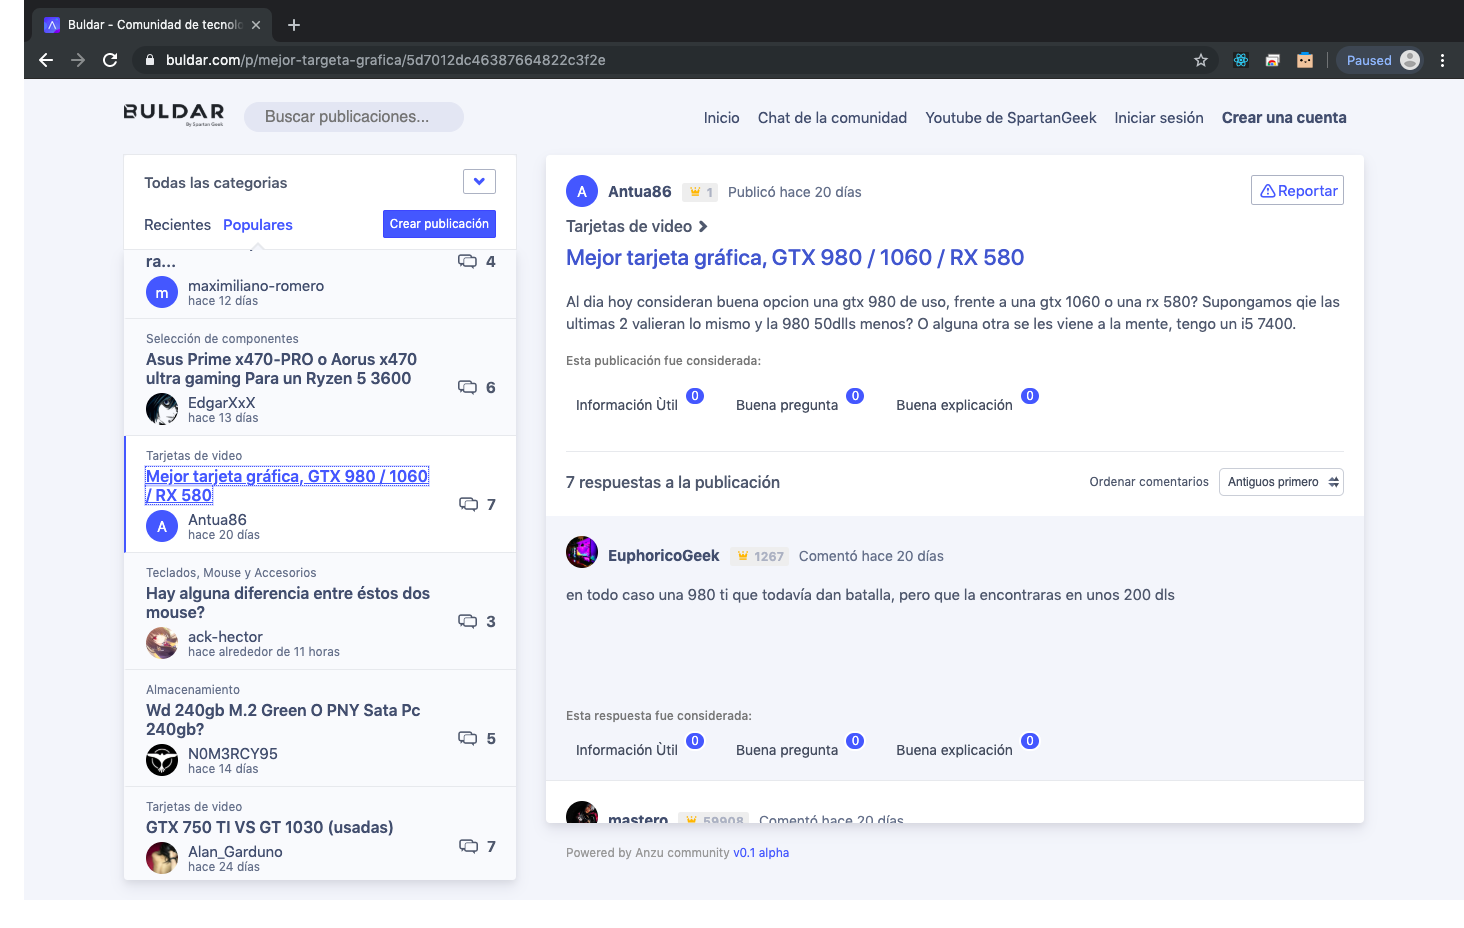Screen dimensions: 1464x928
Task: Switch to the Populares tab
Action: (258, 225)
